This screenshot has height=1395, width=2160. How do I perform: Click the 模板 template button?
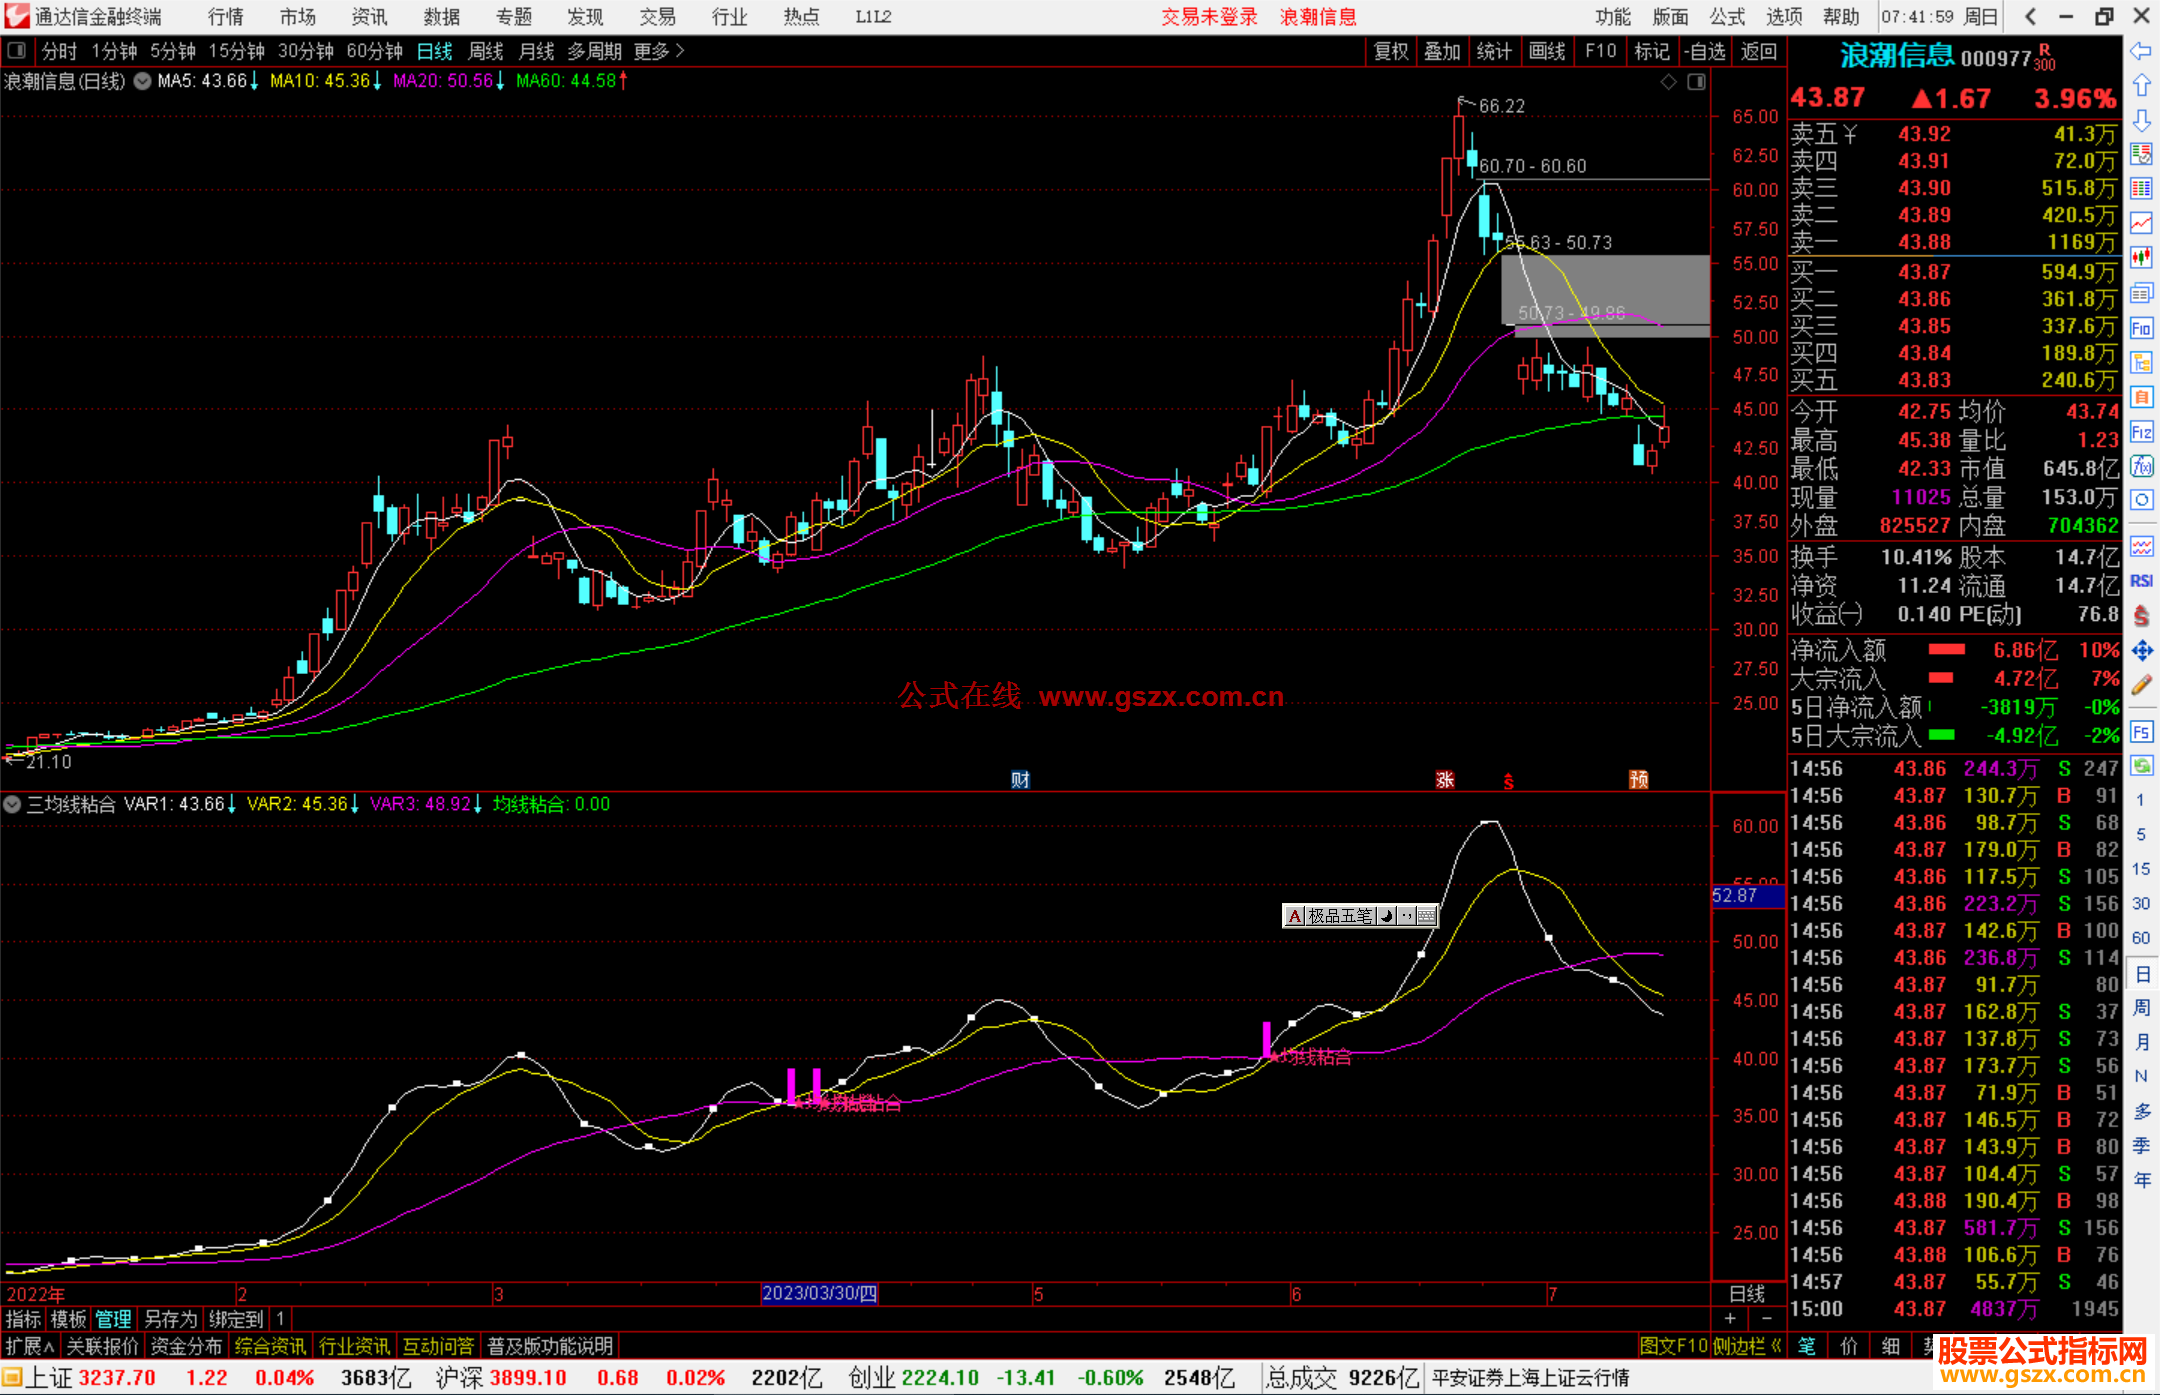[69, 1319]
